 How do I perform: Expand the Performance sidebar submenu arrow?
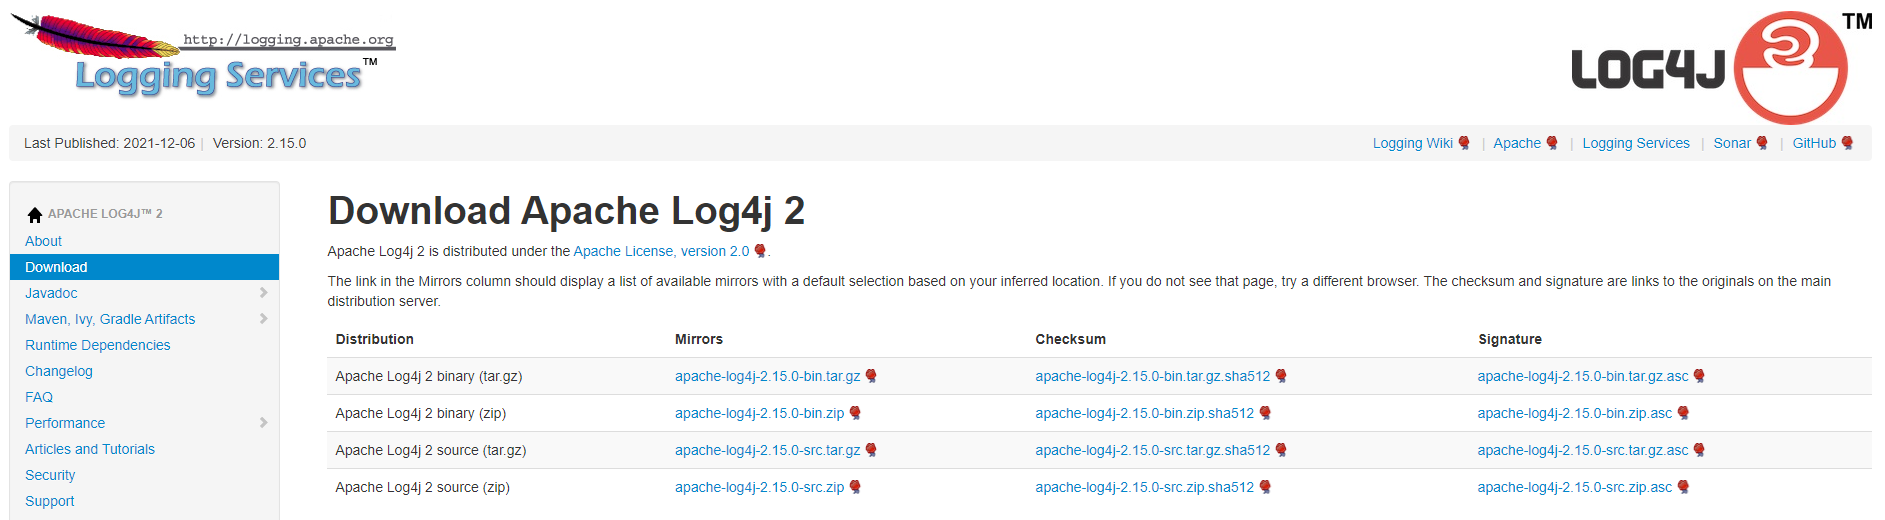264,423
